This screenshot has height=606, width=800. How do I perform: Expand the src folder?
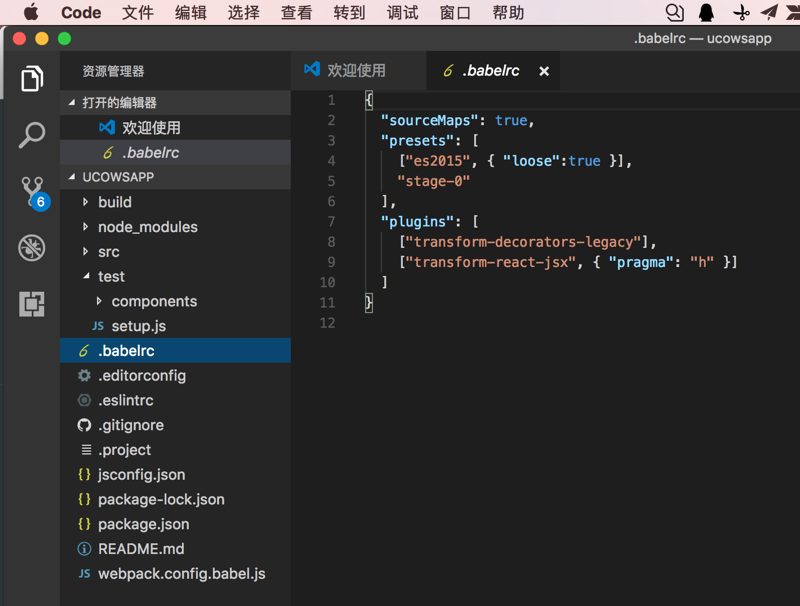85,251
